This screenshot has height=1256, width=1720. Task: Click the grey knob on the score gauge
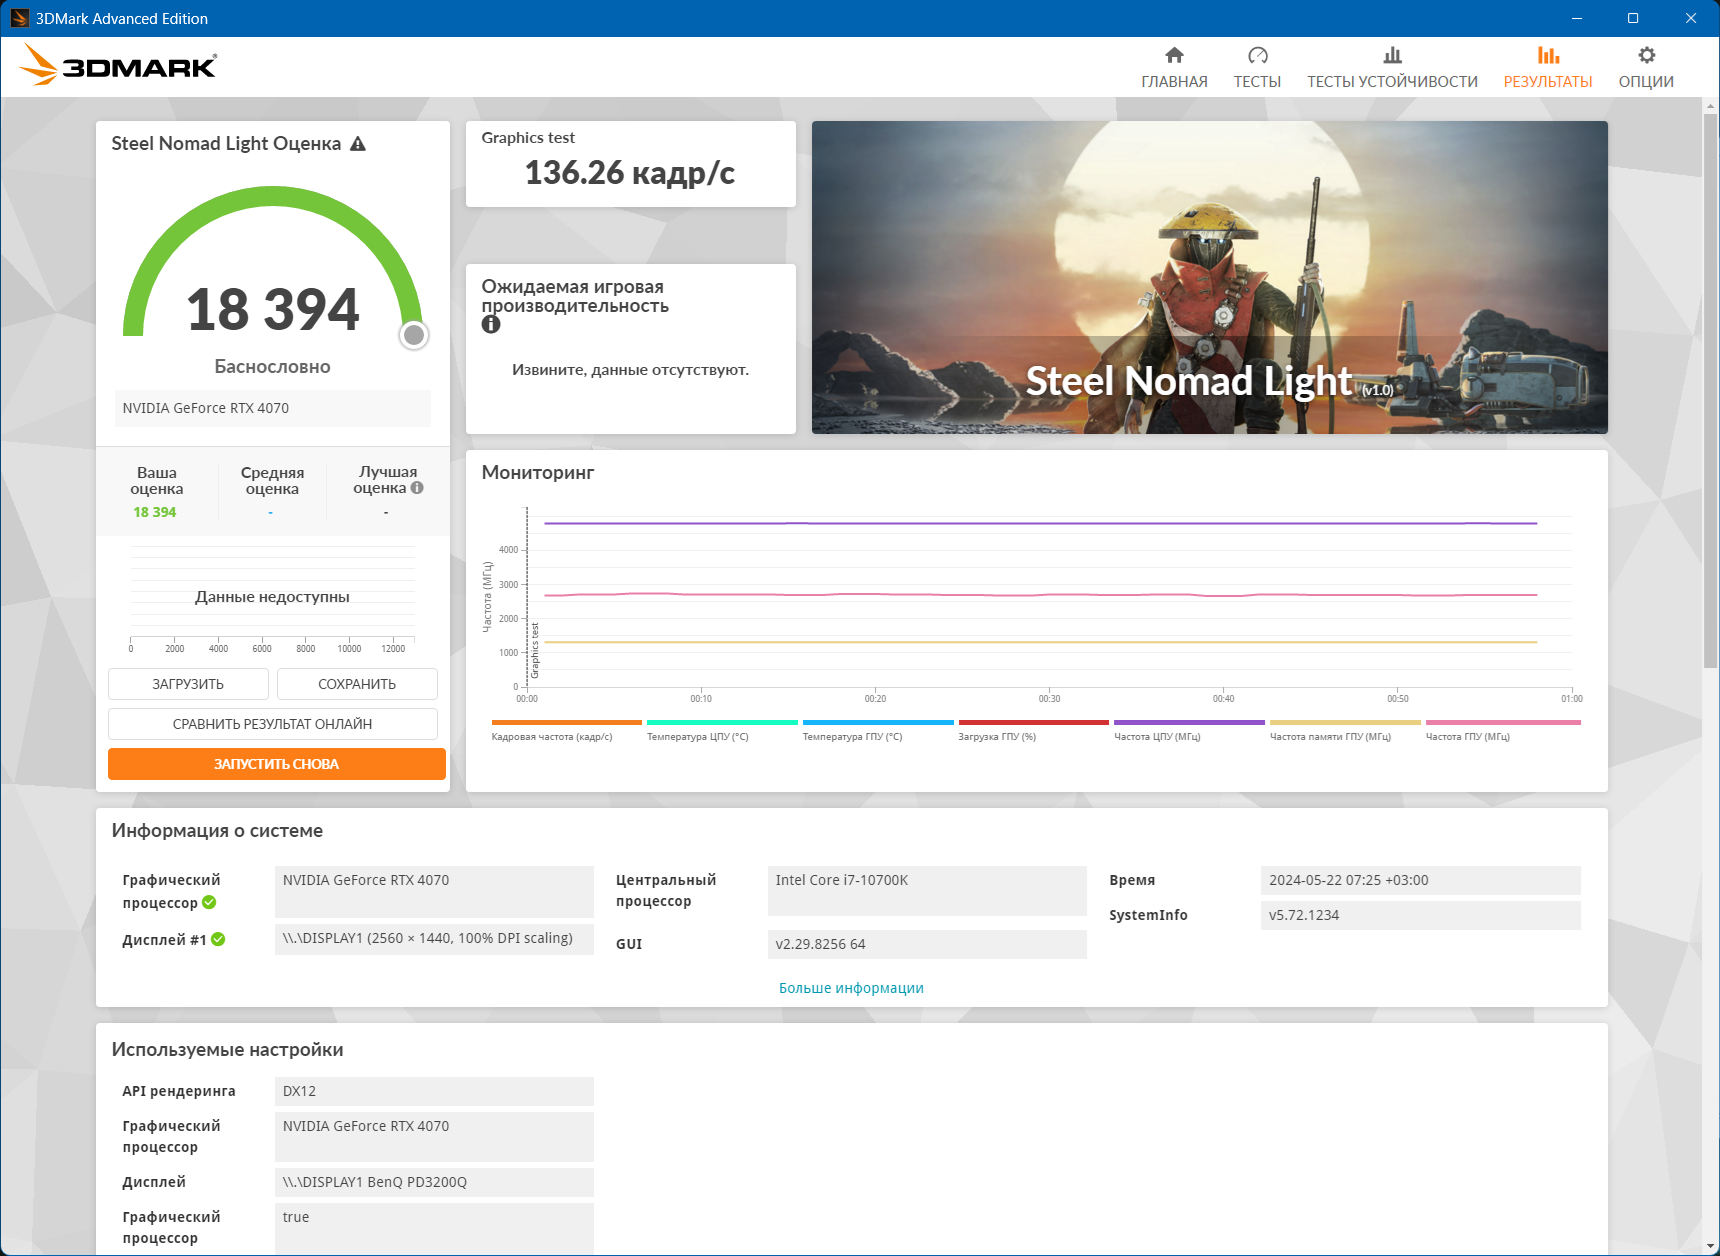click(414, 335)
